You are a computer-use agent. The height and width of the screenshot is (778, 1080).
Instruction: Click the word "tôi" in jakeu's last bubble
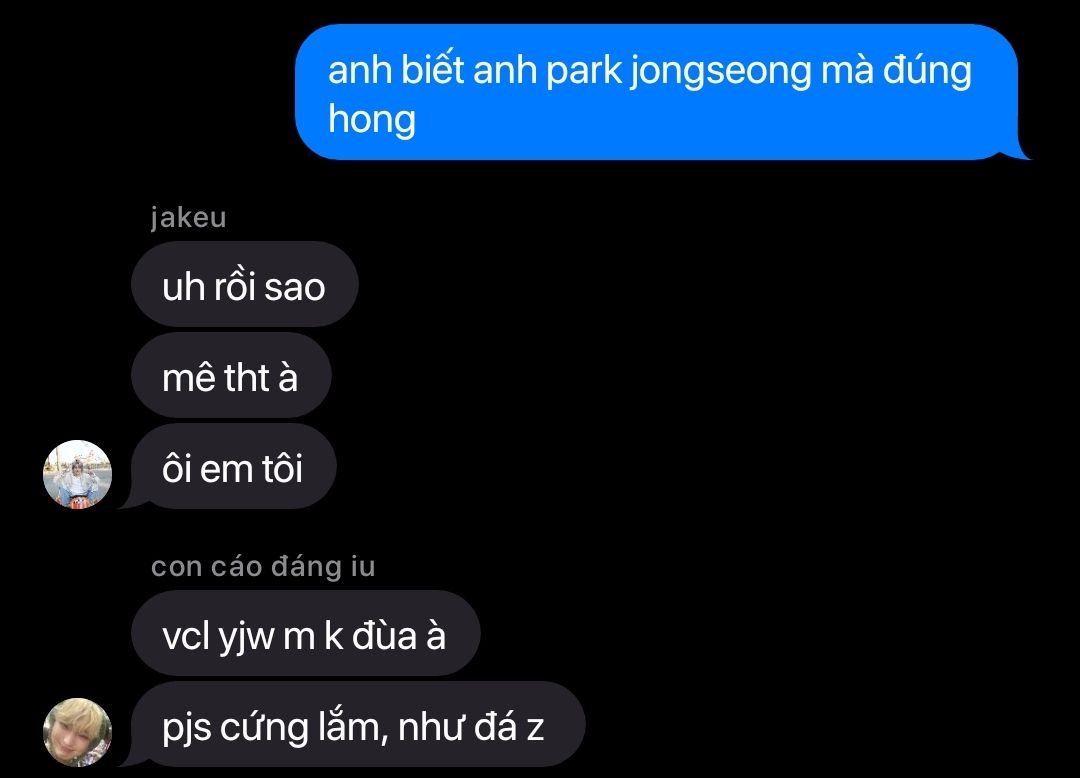(282, 468)
